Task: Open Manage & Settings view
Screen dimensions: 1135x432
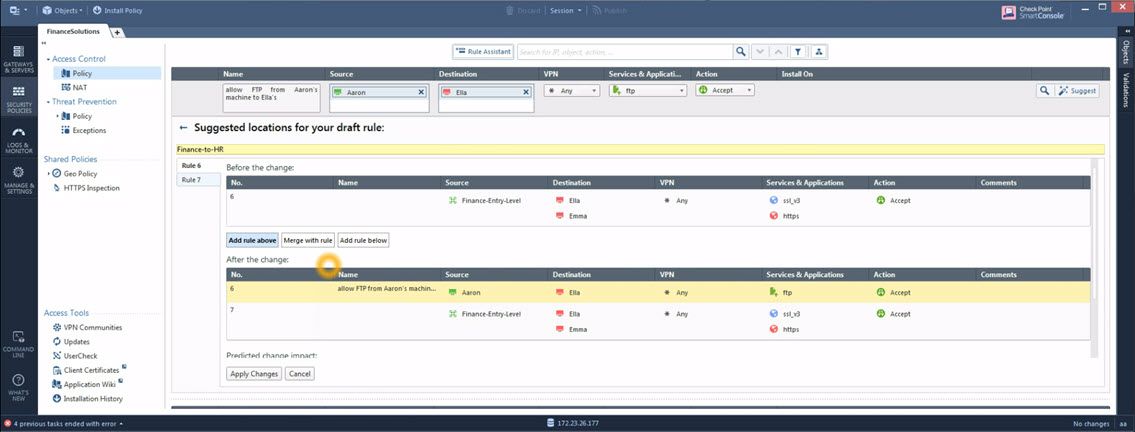Action: 18,180
